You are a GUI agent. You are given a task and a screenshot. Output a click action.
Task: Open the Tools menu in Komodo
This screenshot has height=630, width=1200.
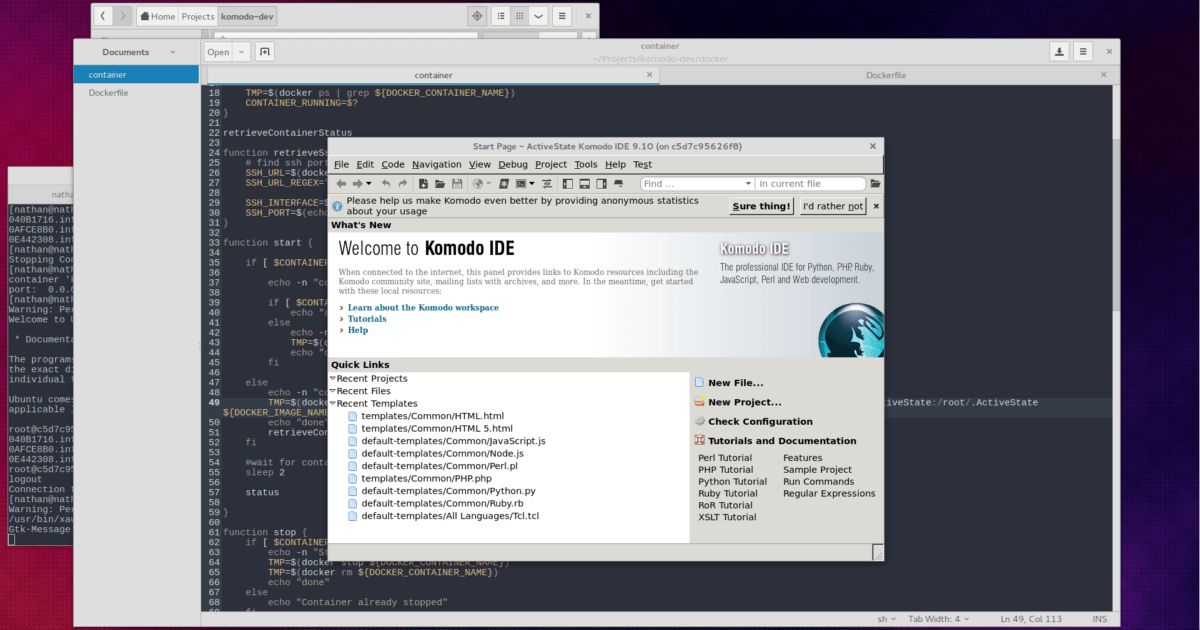586,164
